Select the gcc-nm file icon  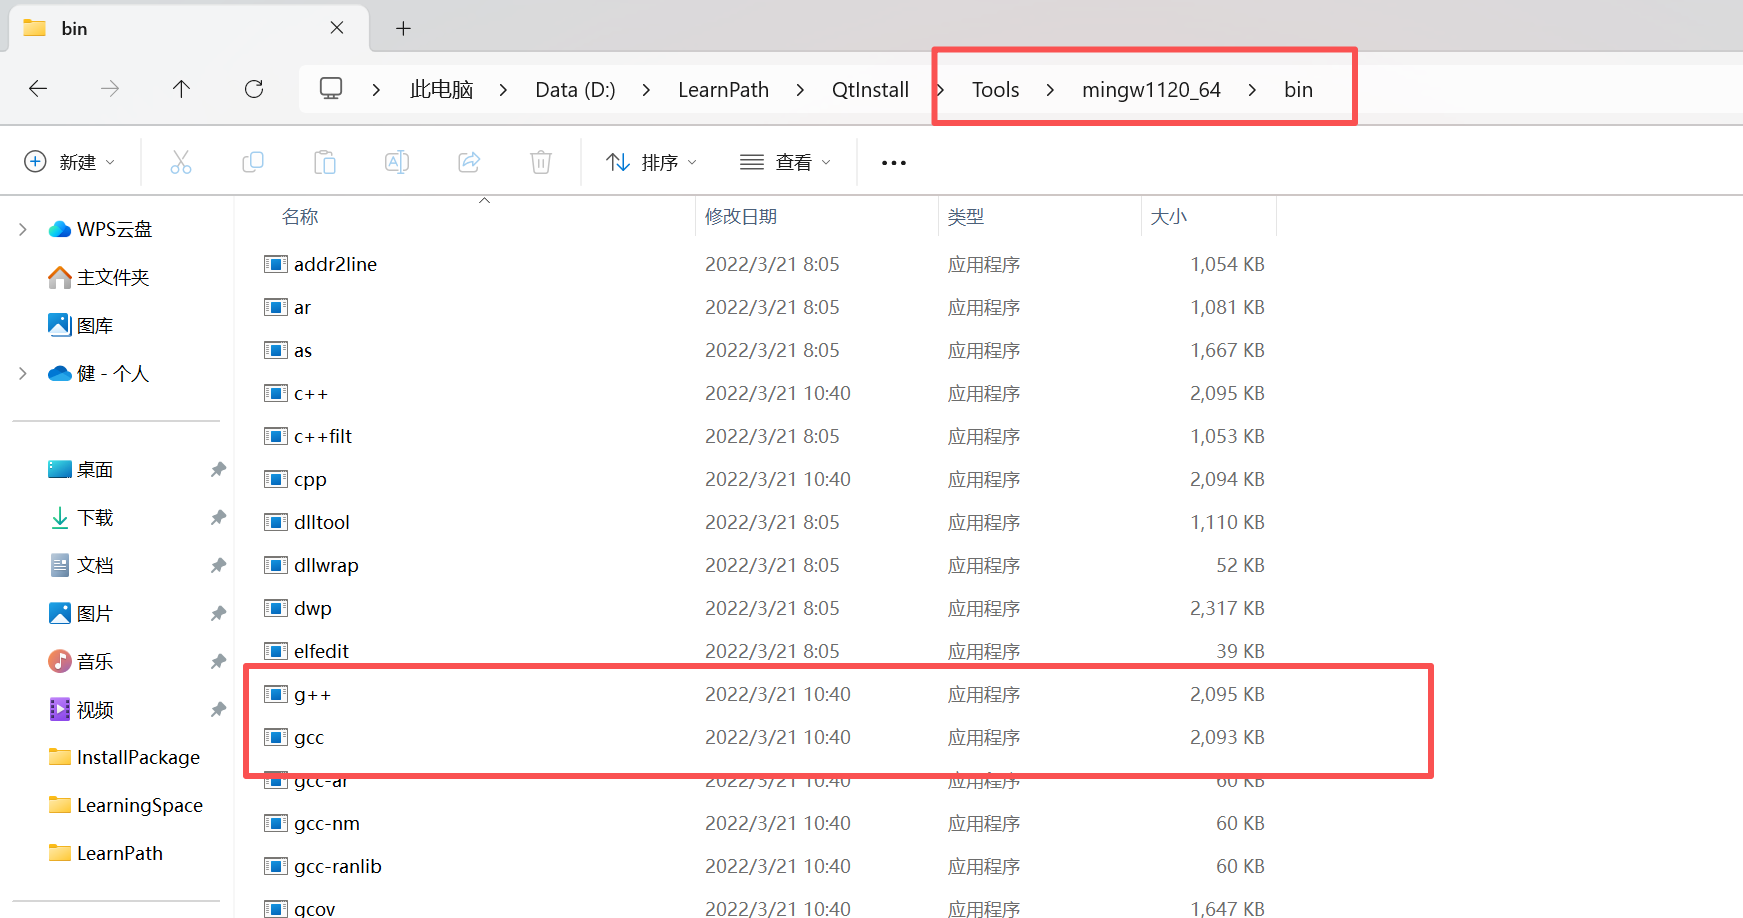(276, 823)
